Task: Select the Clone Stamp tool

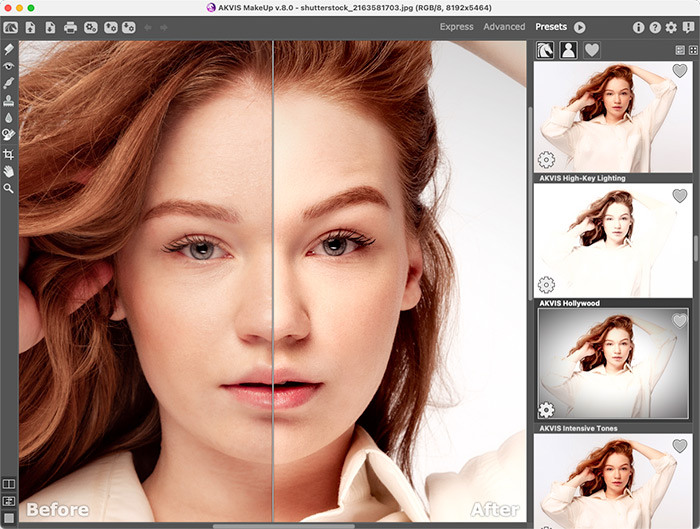Action: tap(9, 100)
